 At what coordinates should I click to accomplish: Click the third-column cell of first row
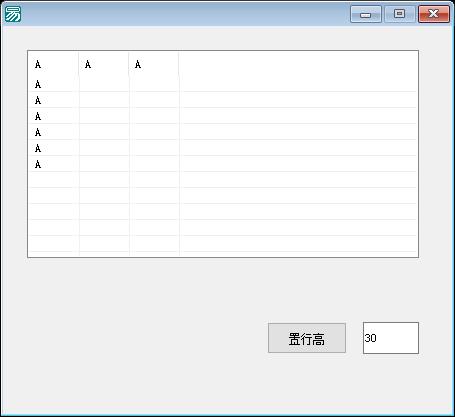(x=154, y=84)
